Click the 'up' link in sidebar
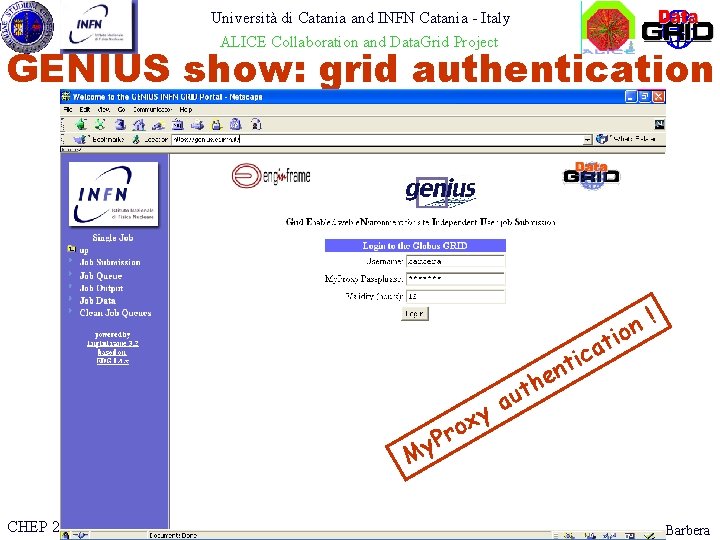The image size is (720, 540). (84, 250)
